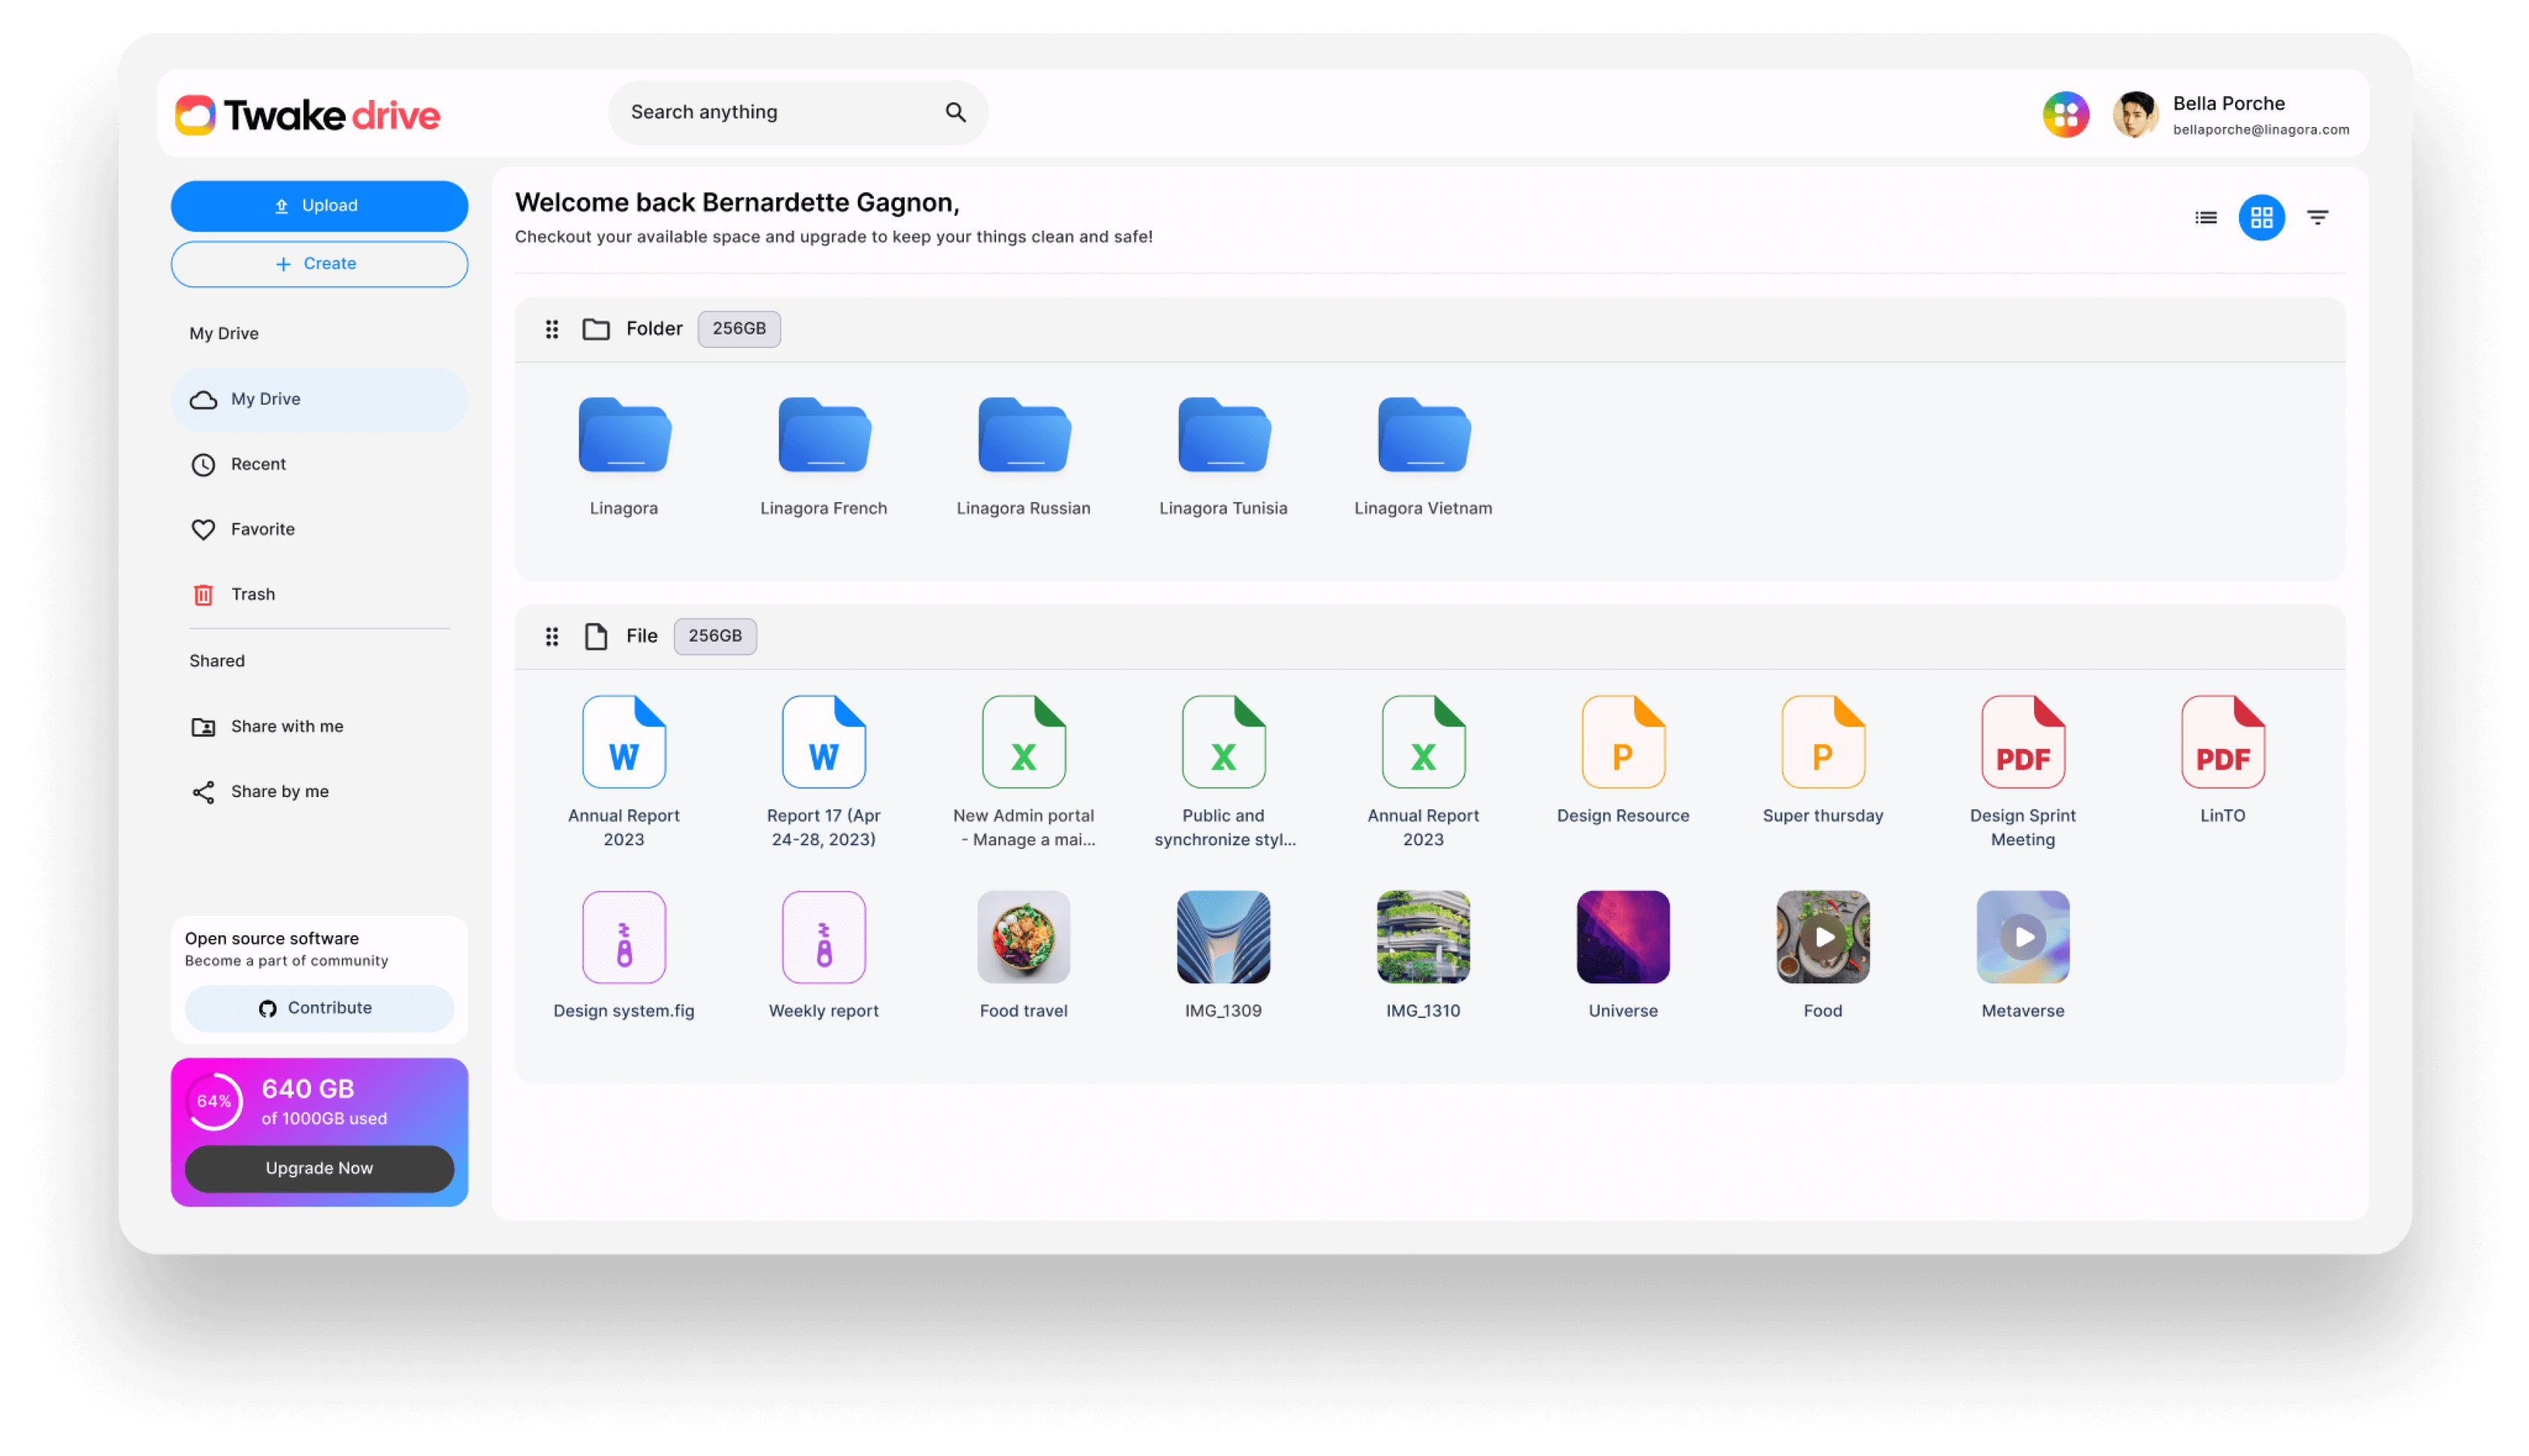Open Trash from the sidebar

pos(254,594)
